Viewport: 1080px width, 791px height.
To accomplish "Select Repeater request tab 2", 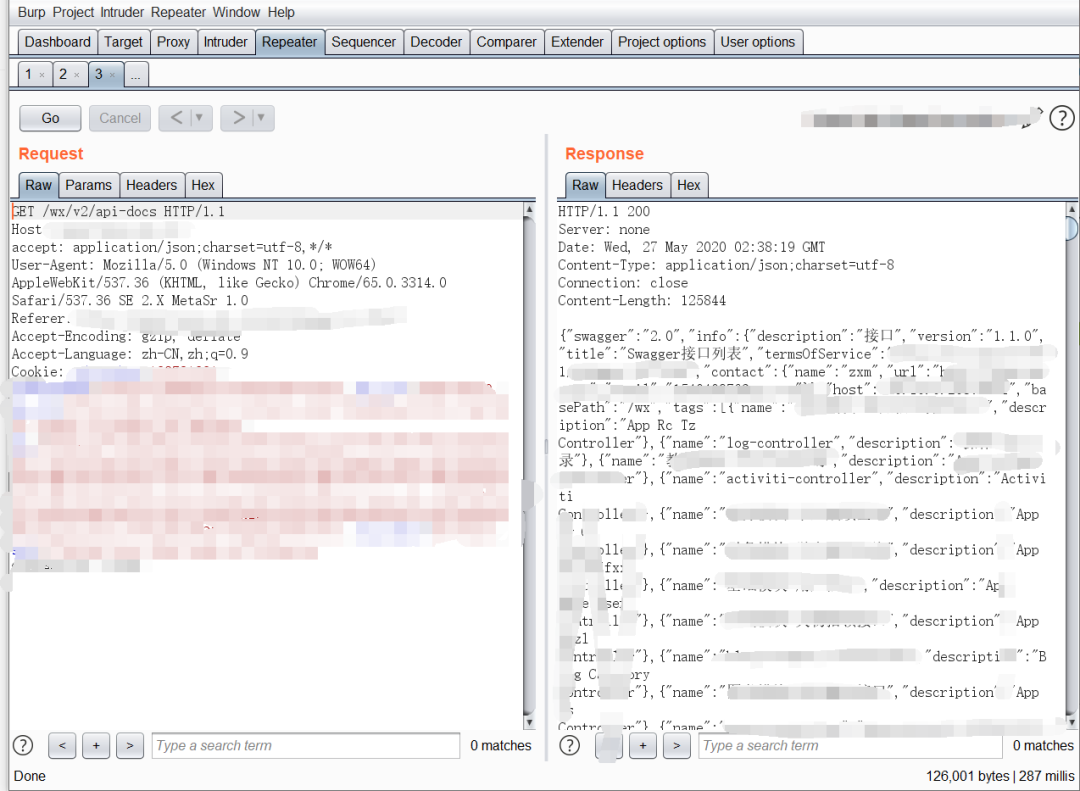I will point(63,74).
